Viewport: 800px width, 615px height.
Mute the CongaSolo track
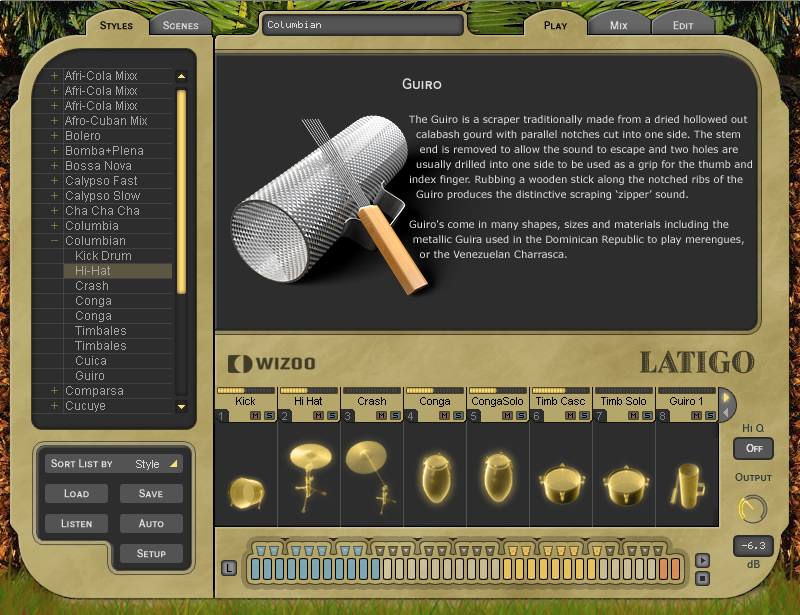click(x=507, y=415)
